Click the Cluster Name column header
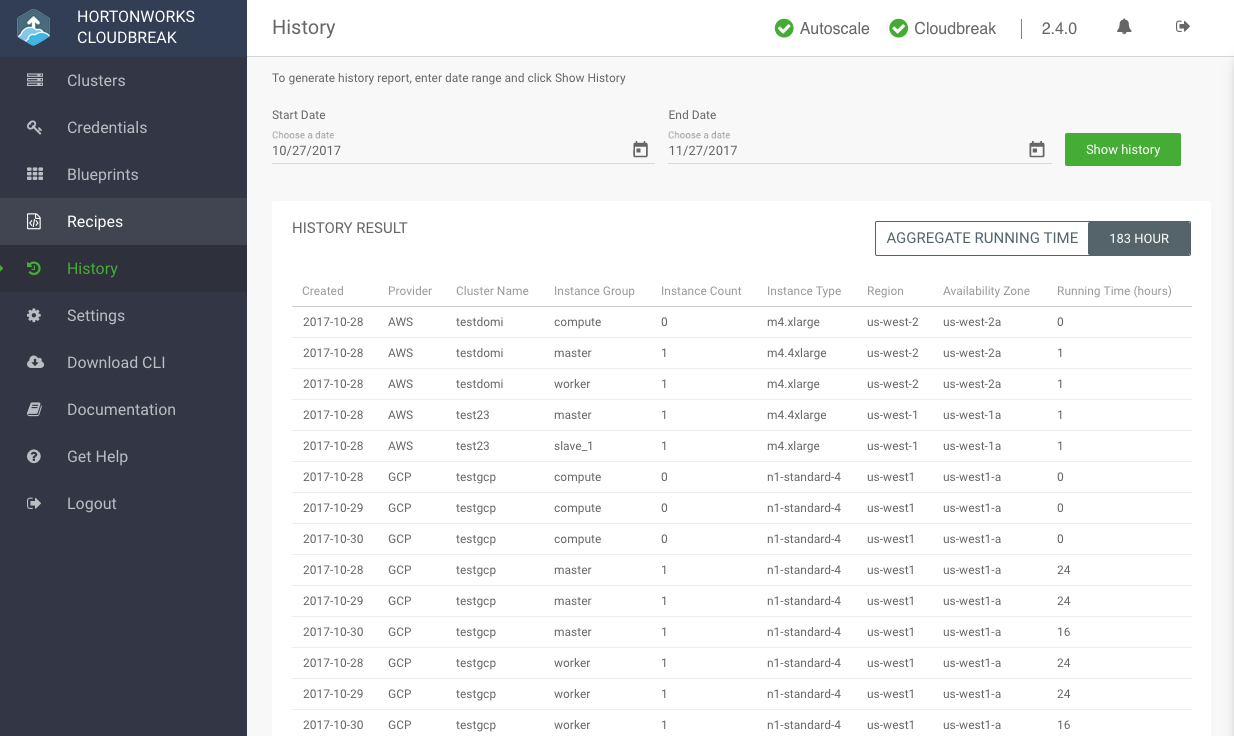 click(492, 291)
